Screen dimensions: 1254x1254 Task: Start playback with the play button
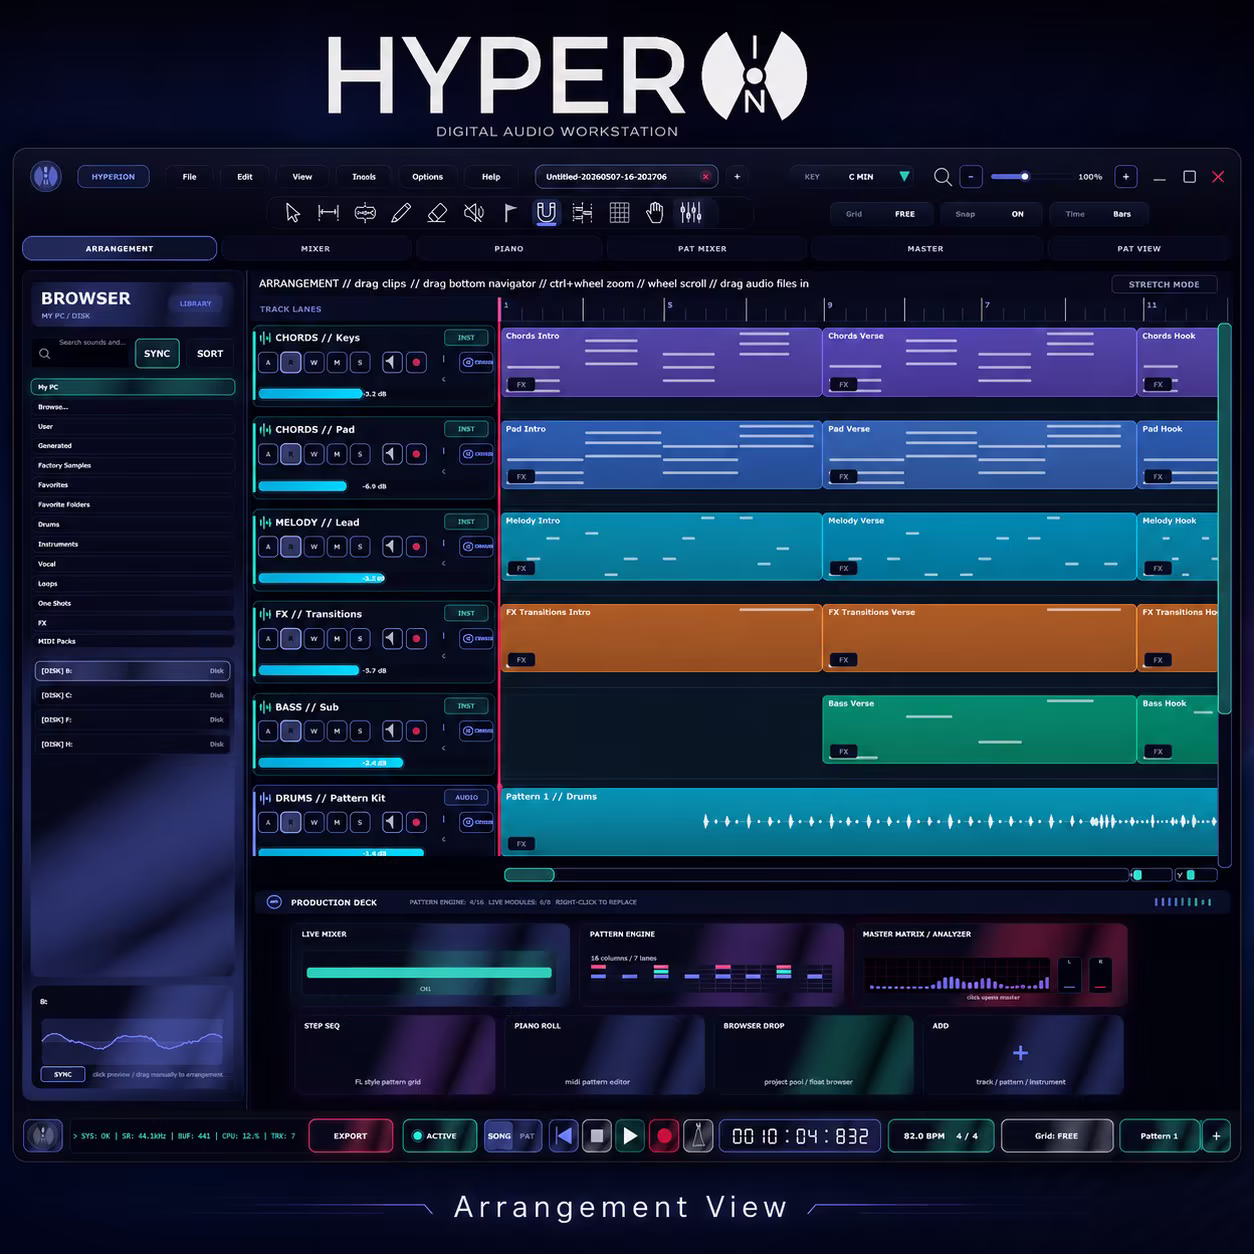[x=630, y=1136]
